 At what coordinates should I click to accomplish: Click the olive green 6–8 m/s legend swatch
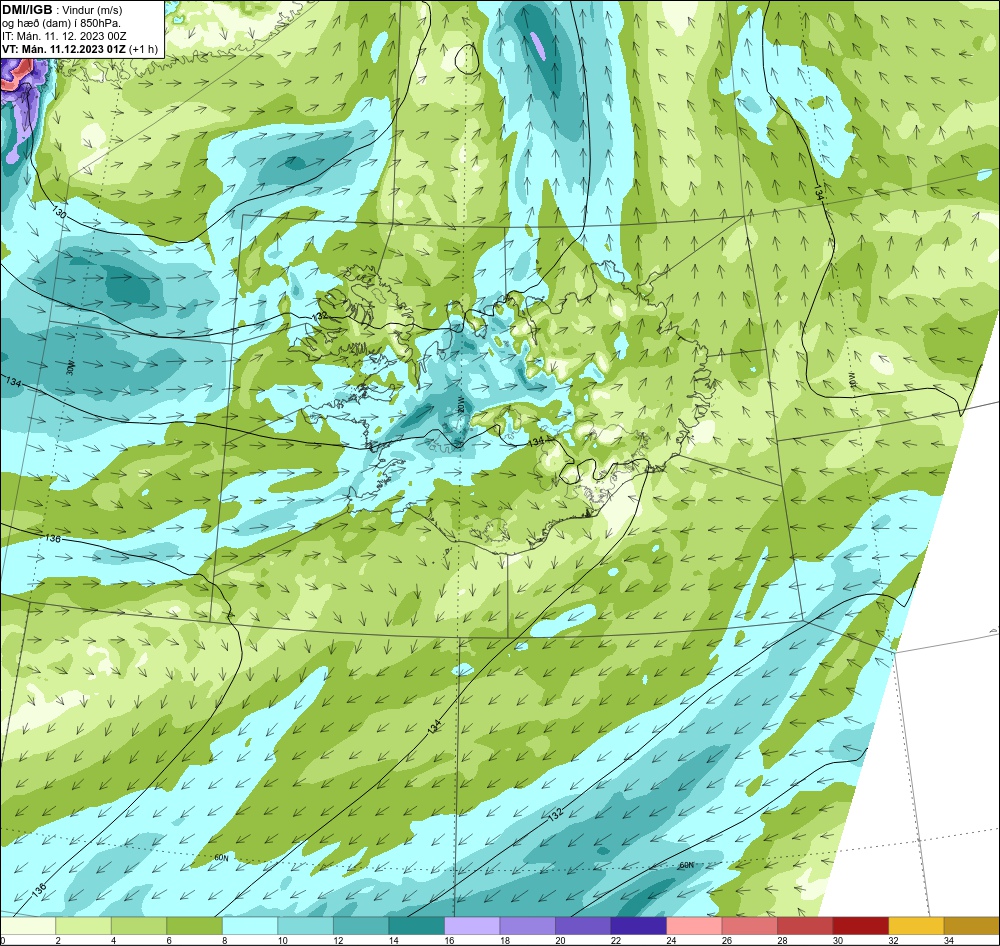(x=195, y=926)
